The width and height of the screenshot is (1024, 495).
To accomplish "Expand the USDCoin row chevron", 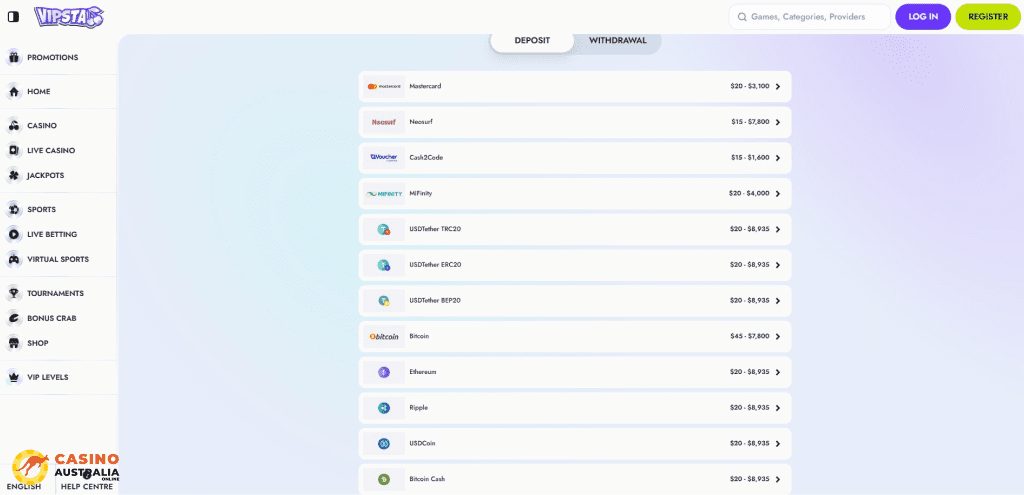I will pyautogui.click(x=778, y=443).
